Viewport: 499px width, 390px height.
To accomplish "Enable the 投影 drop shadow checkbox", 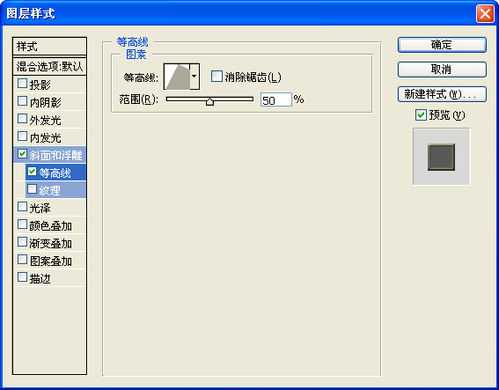I will coord(22,83).
